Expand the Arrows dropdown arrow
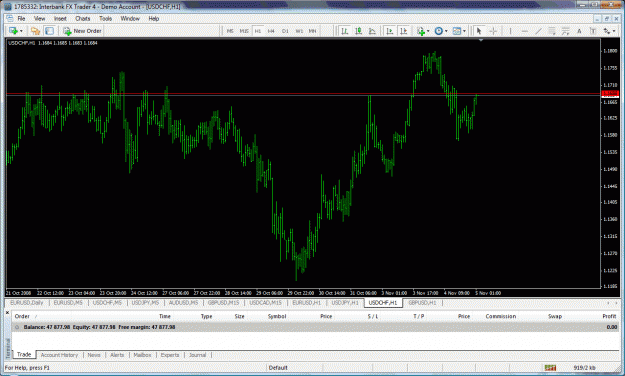The image size is (625, 376). (614, 31)
